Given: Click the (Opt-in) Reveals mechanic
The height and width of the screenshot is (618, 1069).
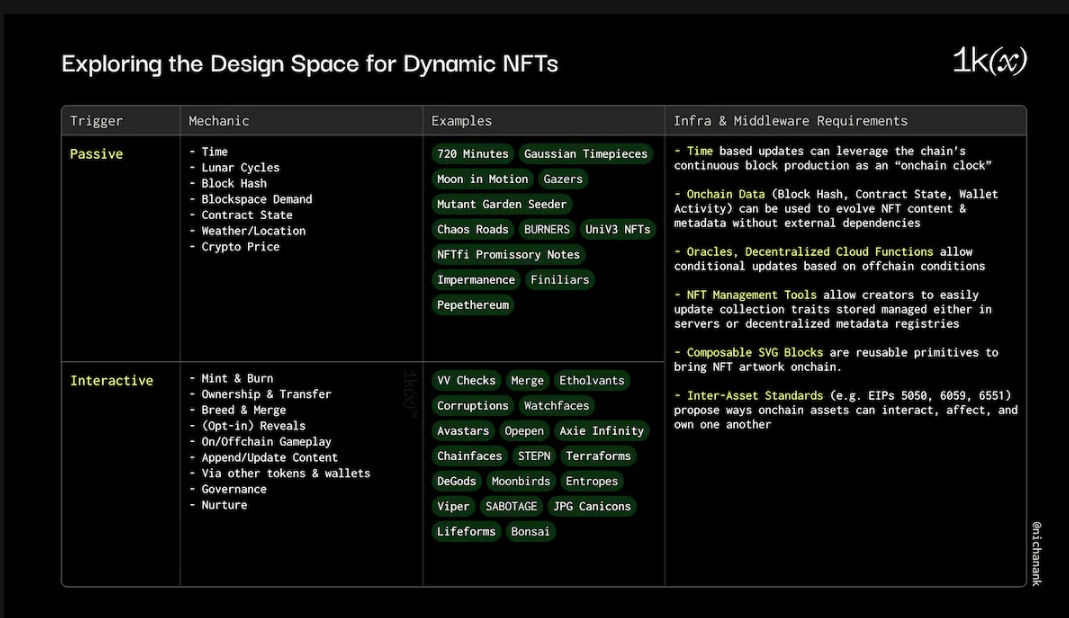Looking at the screenshot, I should pyautogui.click(x=253, y=426).
